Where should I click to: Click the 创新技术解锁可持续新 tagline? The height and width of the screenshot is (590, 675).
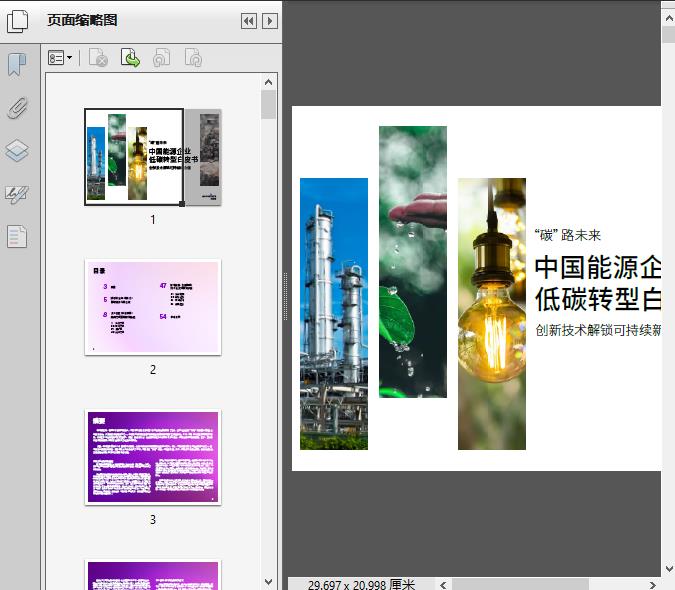point(598,330)
